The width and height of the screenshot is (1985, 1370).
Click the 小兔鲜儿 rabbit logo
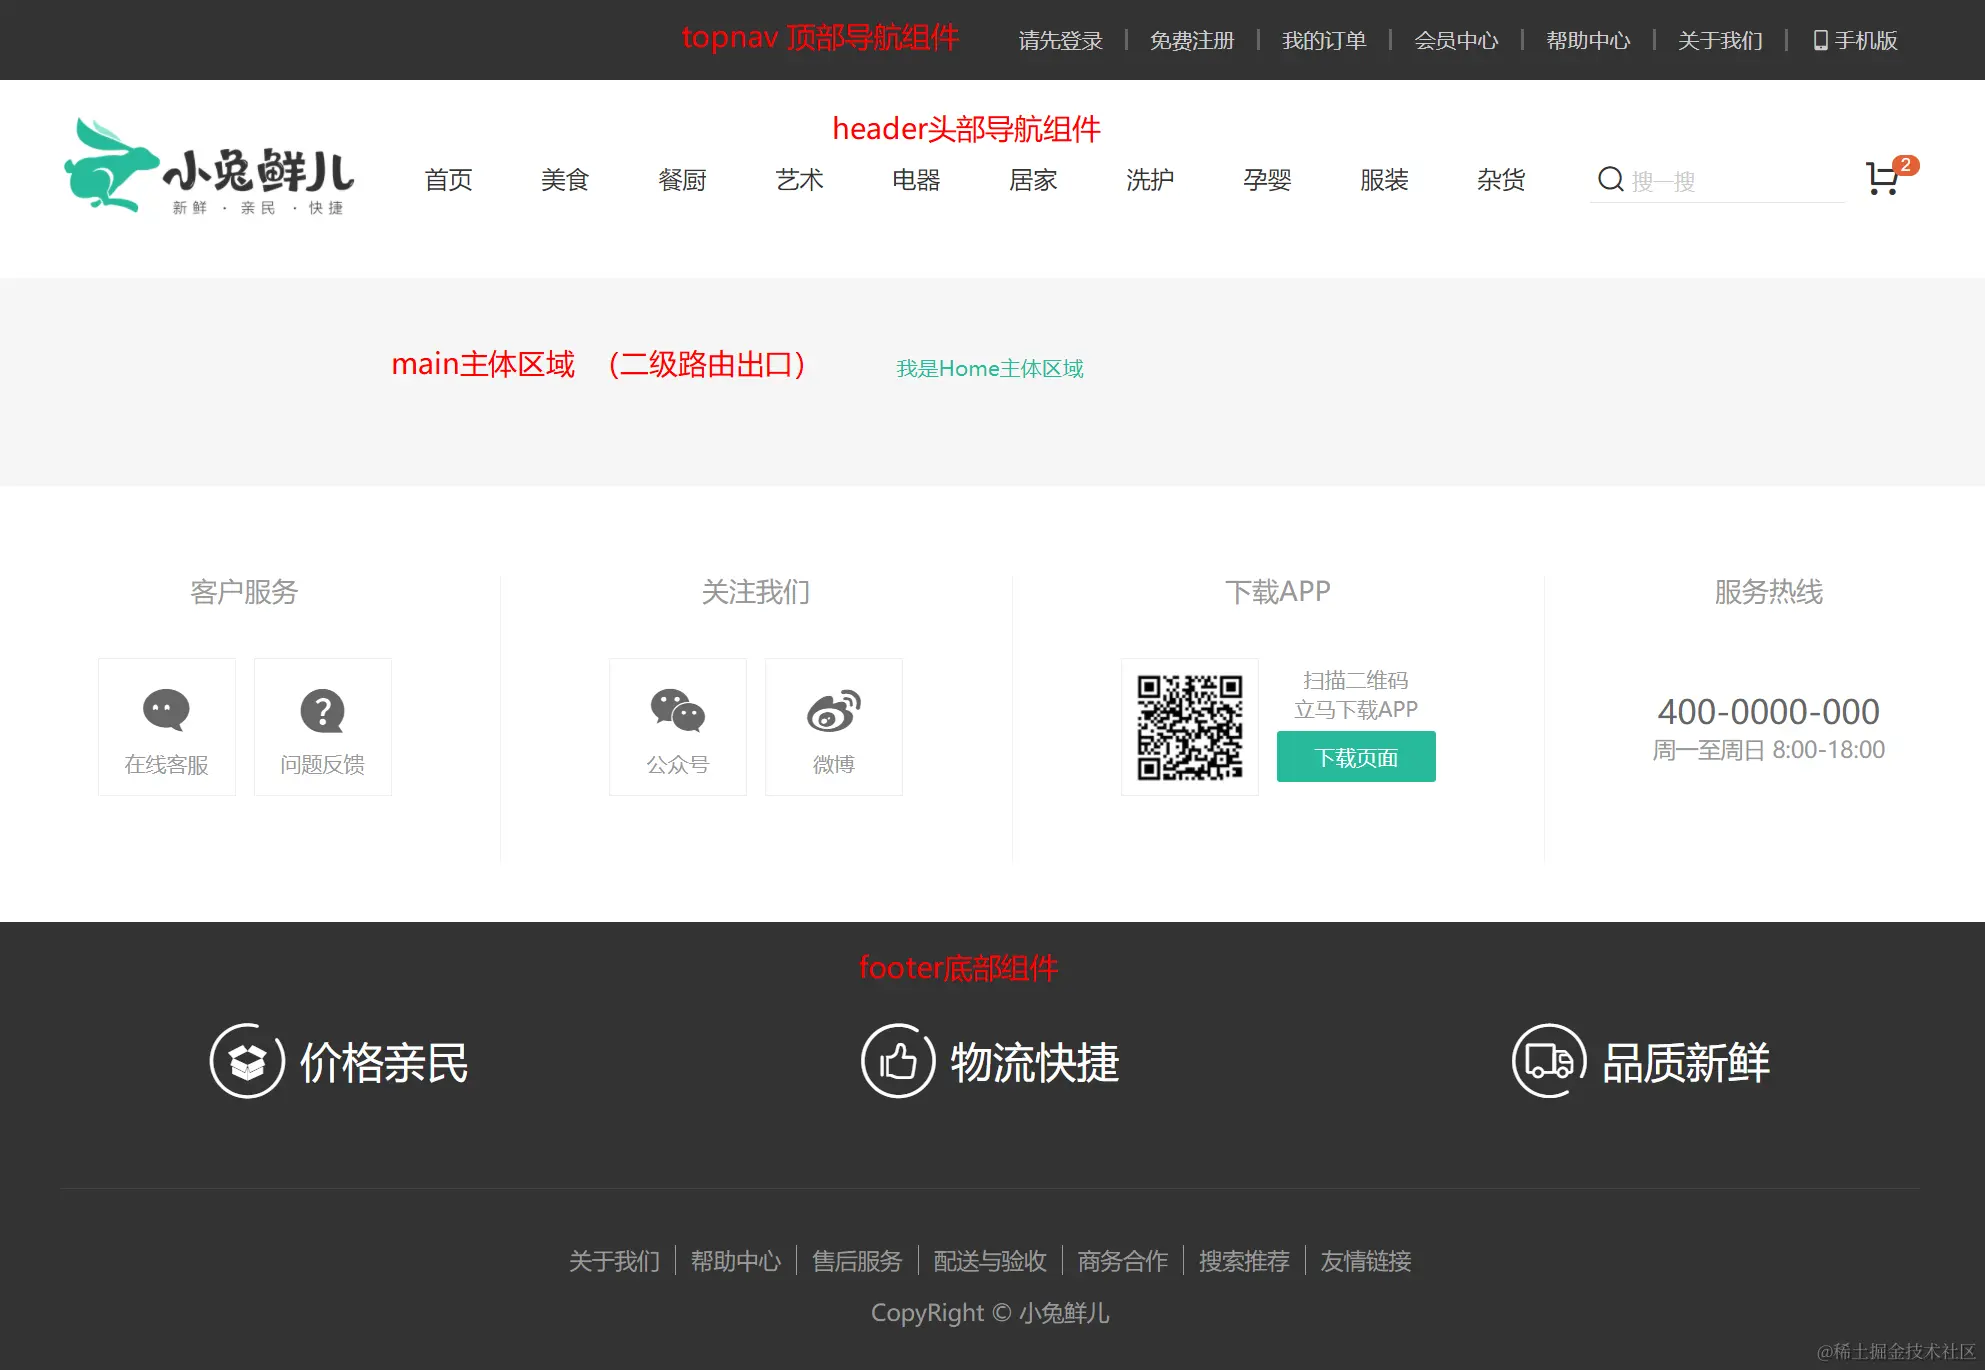pos(208,166)
